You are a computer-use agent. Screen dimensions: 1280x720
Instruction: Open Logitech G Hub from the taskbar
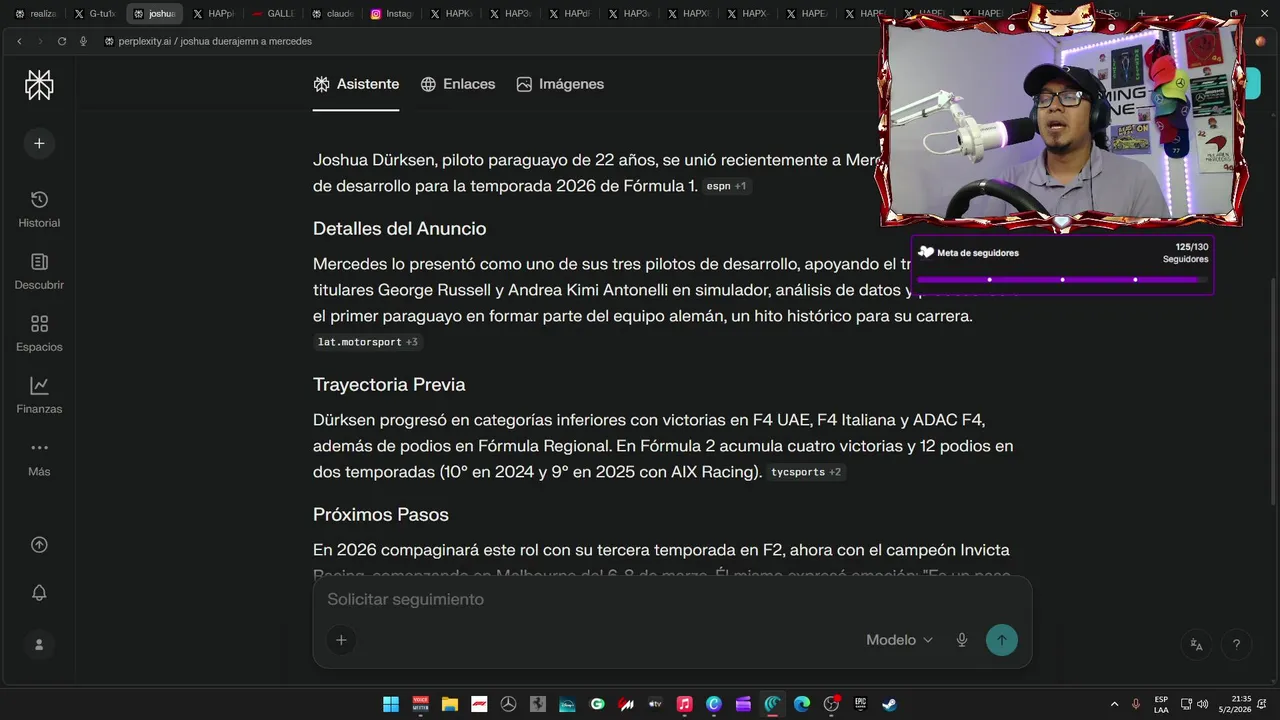tap(597, 704)
